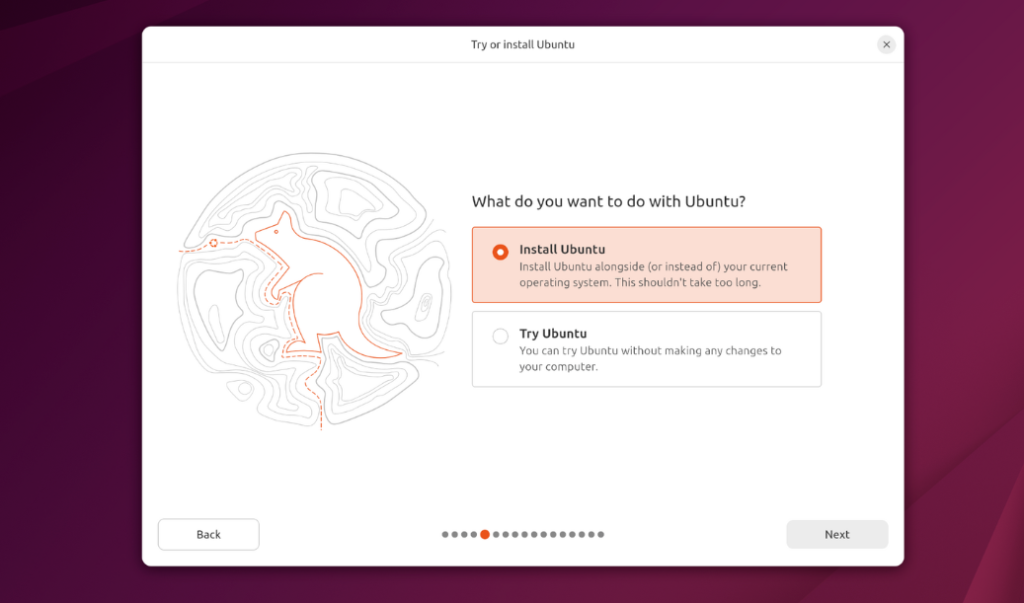The width and height of the screenshot is (1024, 603).
Task: Select the Install Ubuntu radio button
Action: [x=501, y=252]
